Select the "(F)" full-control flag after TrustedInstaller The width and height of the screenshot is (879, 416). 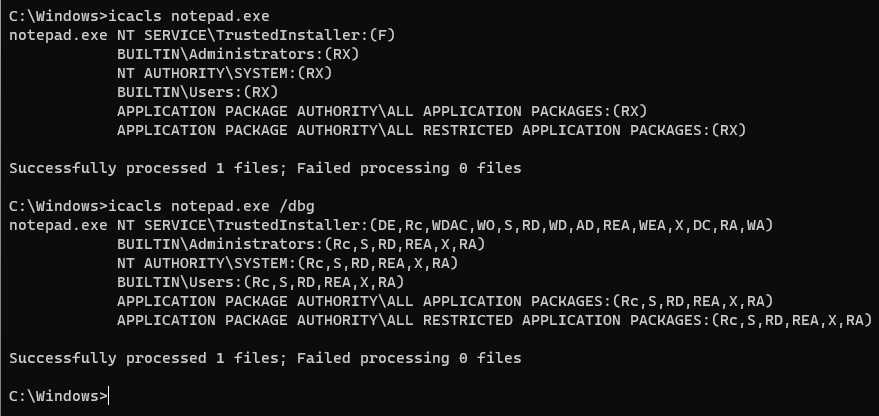point(384,35)
